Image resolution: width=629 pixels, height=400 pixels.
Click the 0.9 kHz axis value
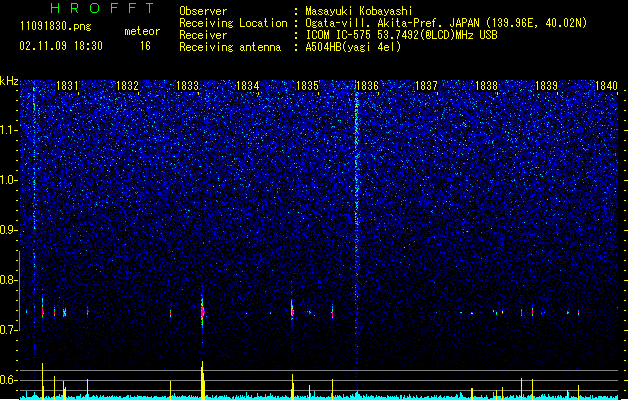pos(9,230)
